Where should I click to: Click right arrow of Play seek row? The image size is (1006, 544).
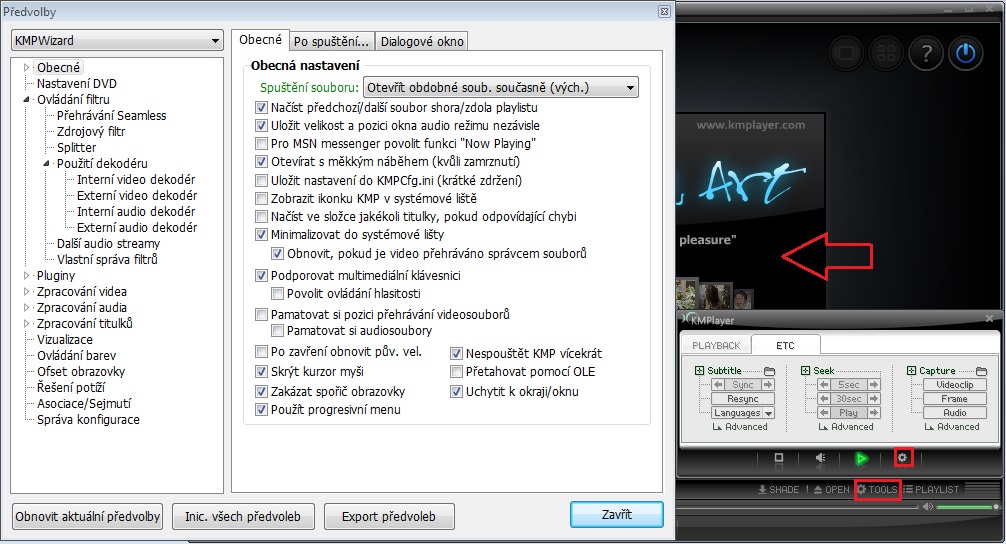pos(873,413)
